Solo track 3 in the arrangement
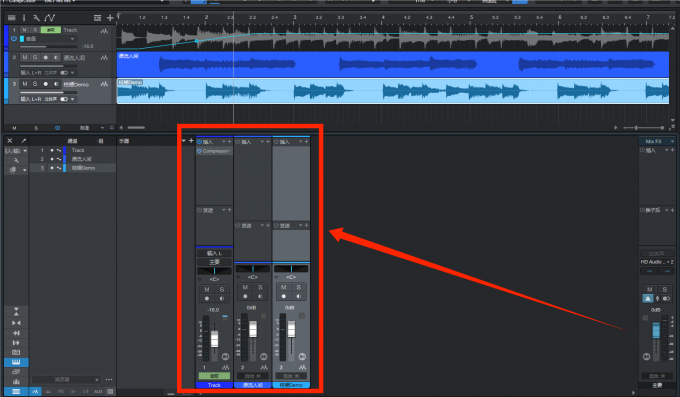The height and width of the screenshot is (397, 680). point(35,84)
